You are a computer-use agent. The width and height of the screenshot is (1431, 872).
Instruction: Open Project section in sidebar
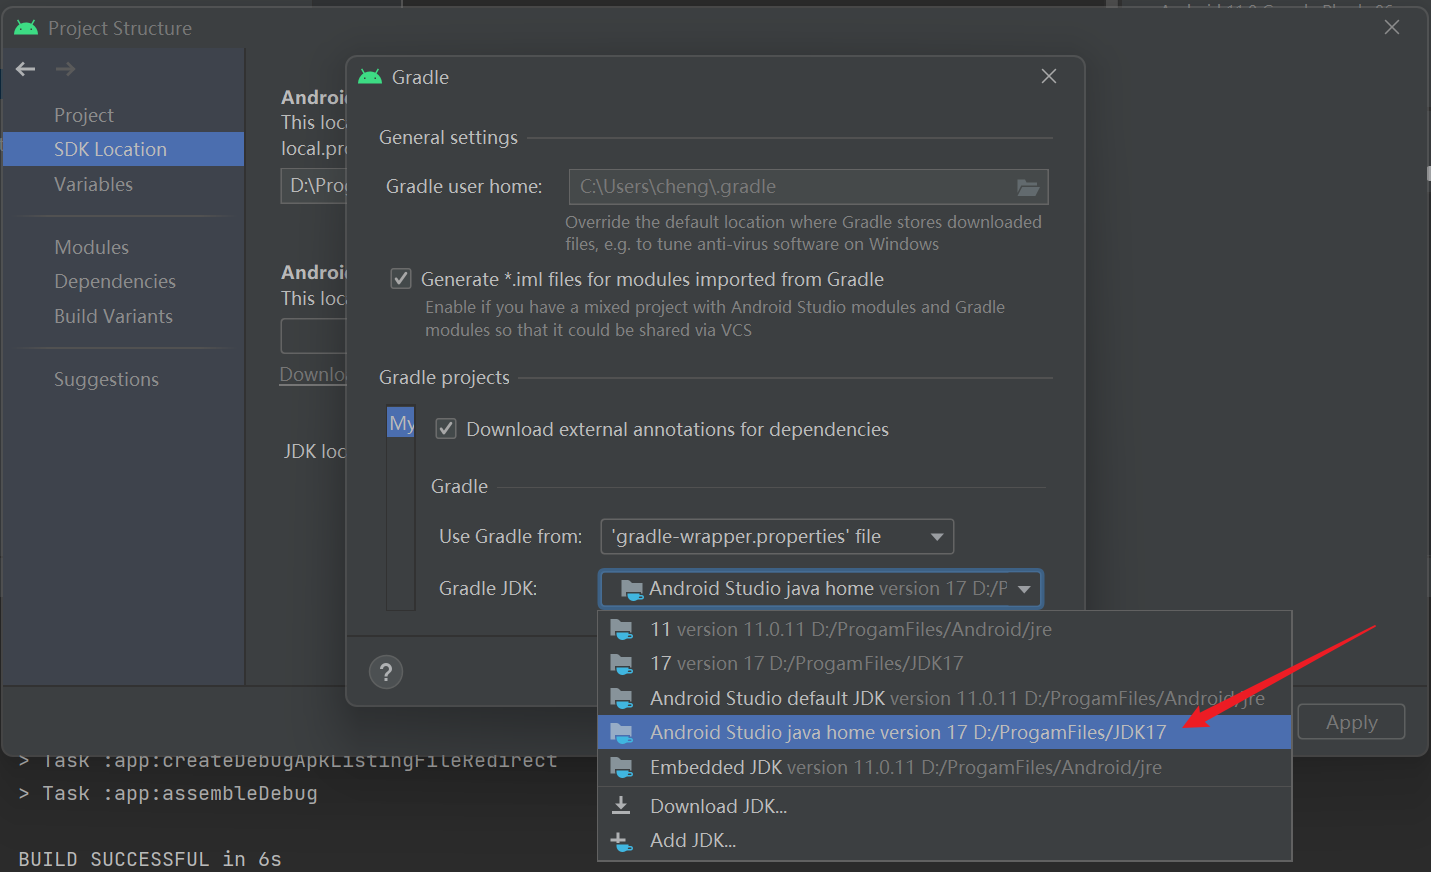tap(84, 115)
